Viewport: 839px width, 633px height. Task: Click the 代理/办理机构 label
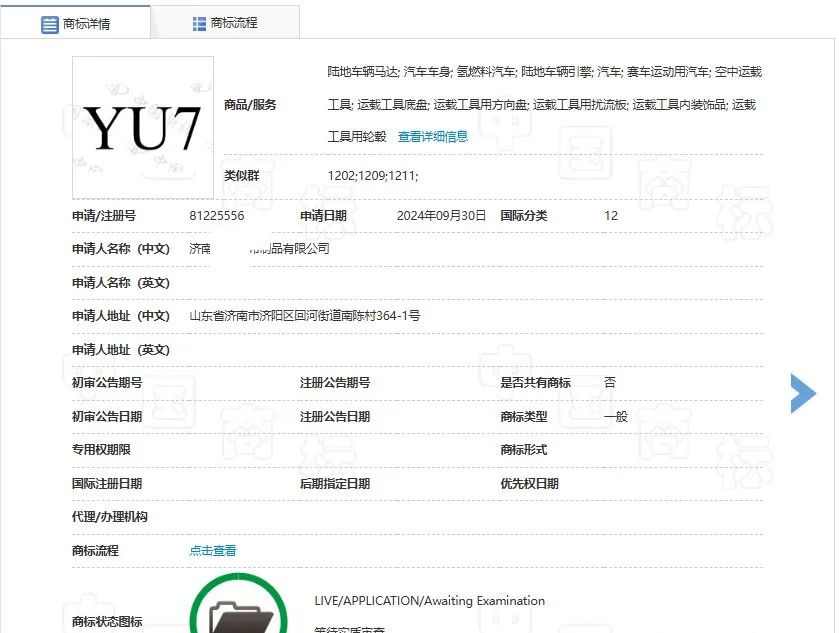point(110,516)
